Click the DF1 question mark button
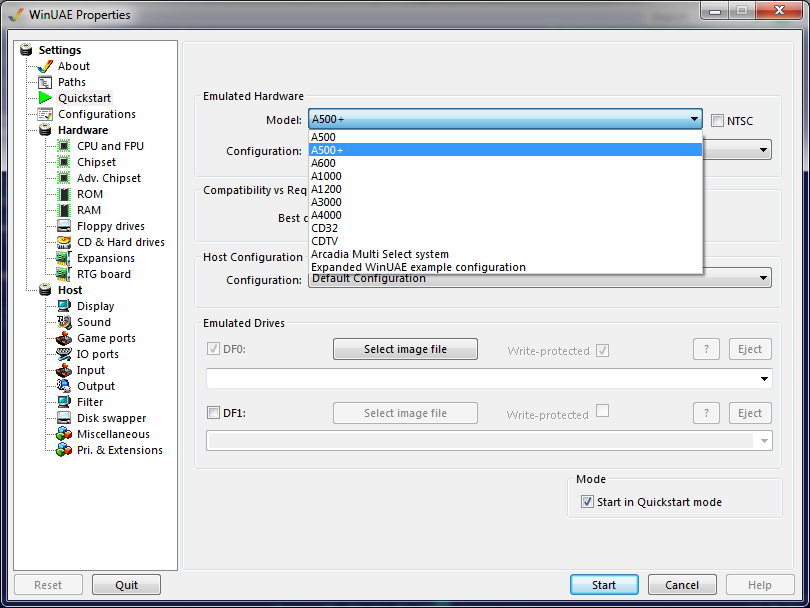 [x=706, y=413]
